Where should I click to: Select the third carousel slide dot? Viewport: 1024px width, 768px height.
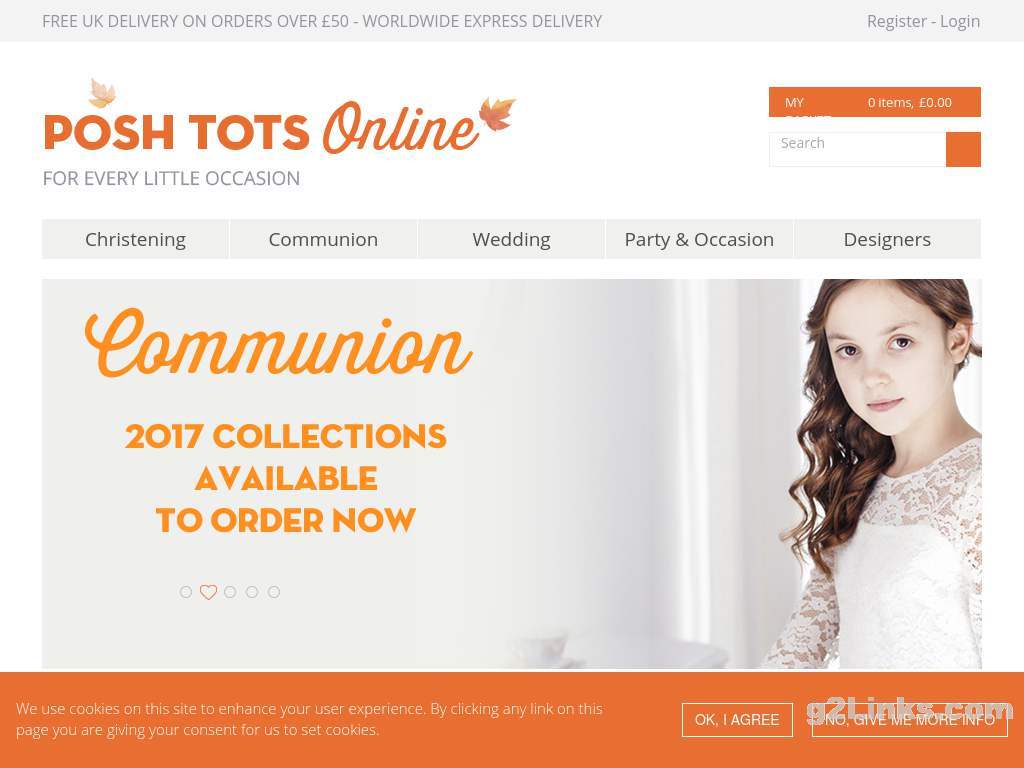tap(230, 592)
